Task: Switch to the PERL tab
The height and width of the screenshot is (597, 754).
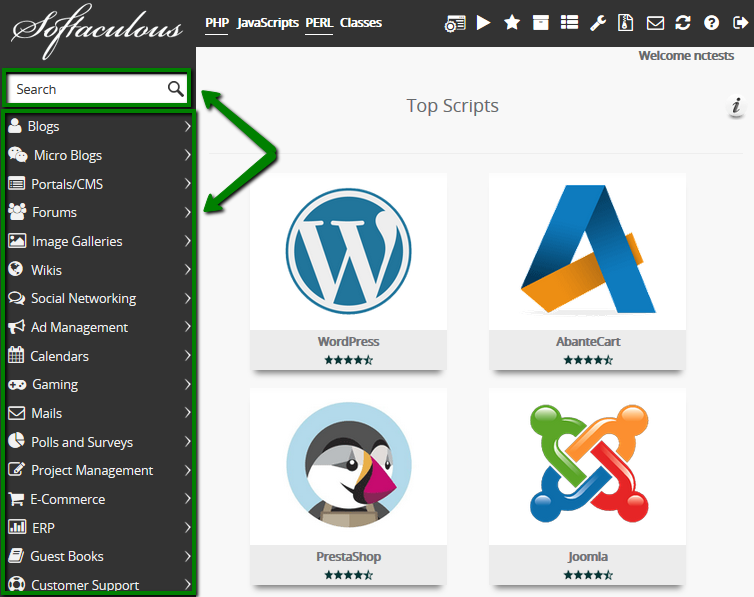Action: 319,23
